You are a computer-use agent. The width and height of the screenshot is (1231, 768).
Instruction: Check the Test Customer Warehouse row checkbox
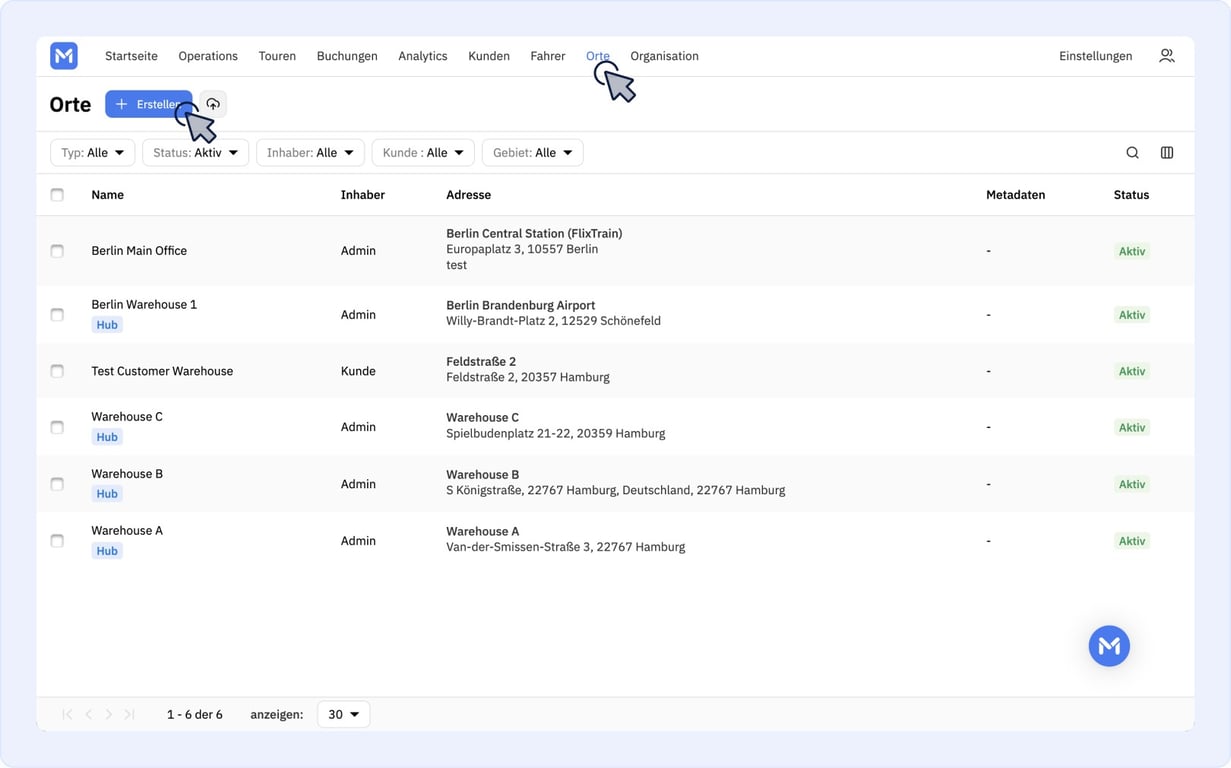tap(57, 371)
